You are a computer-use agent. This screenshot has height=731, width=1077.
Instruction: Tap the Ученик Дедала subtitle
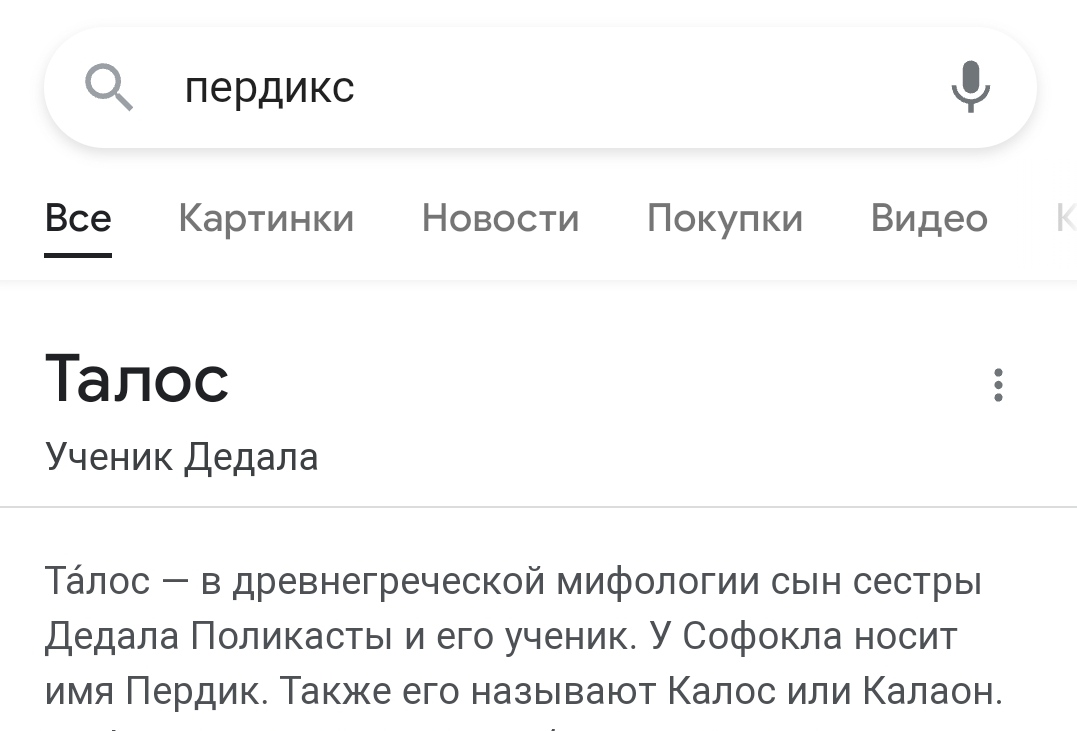pyautogui.click(x=182, y=457)
